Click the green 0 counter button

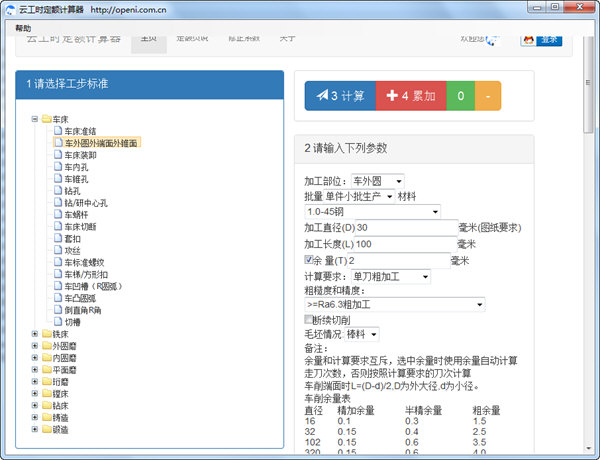coord(461,96)
